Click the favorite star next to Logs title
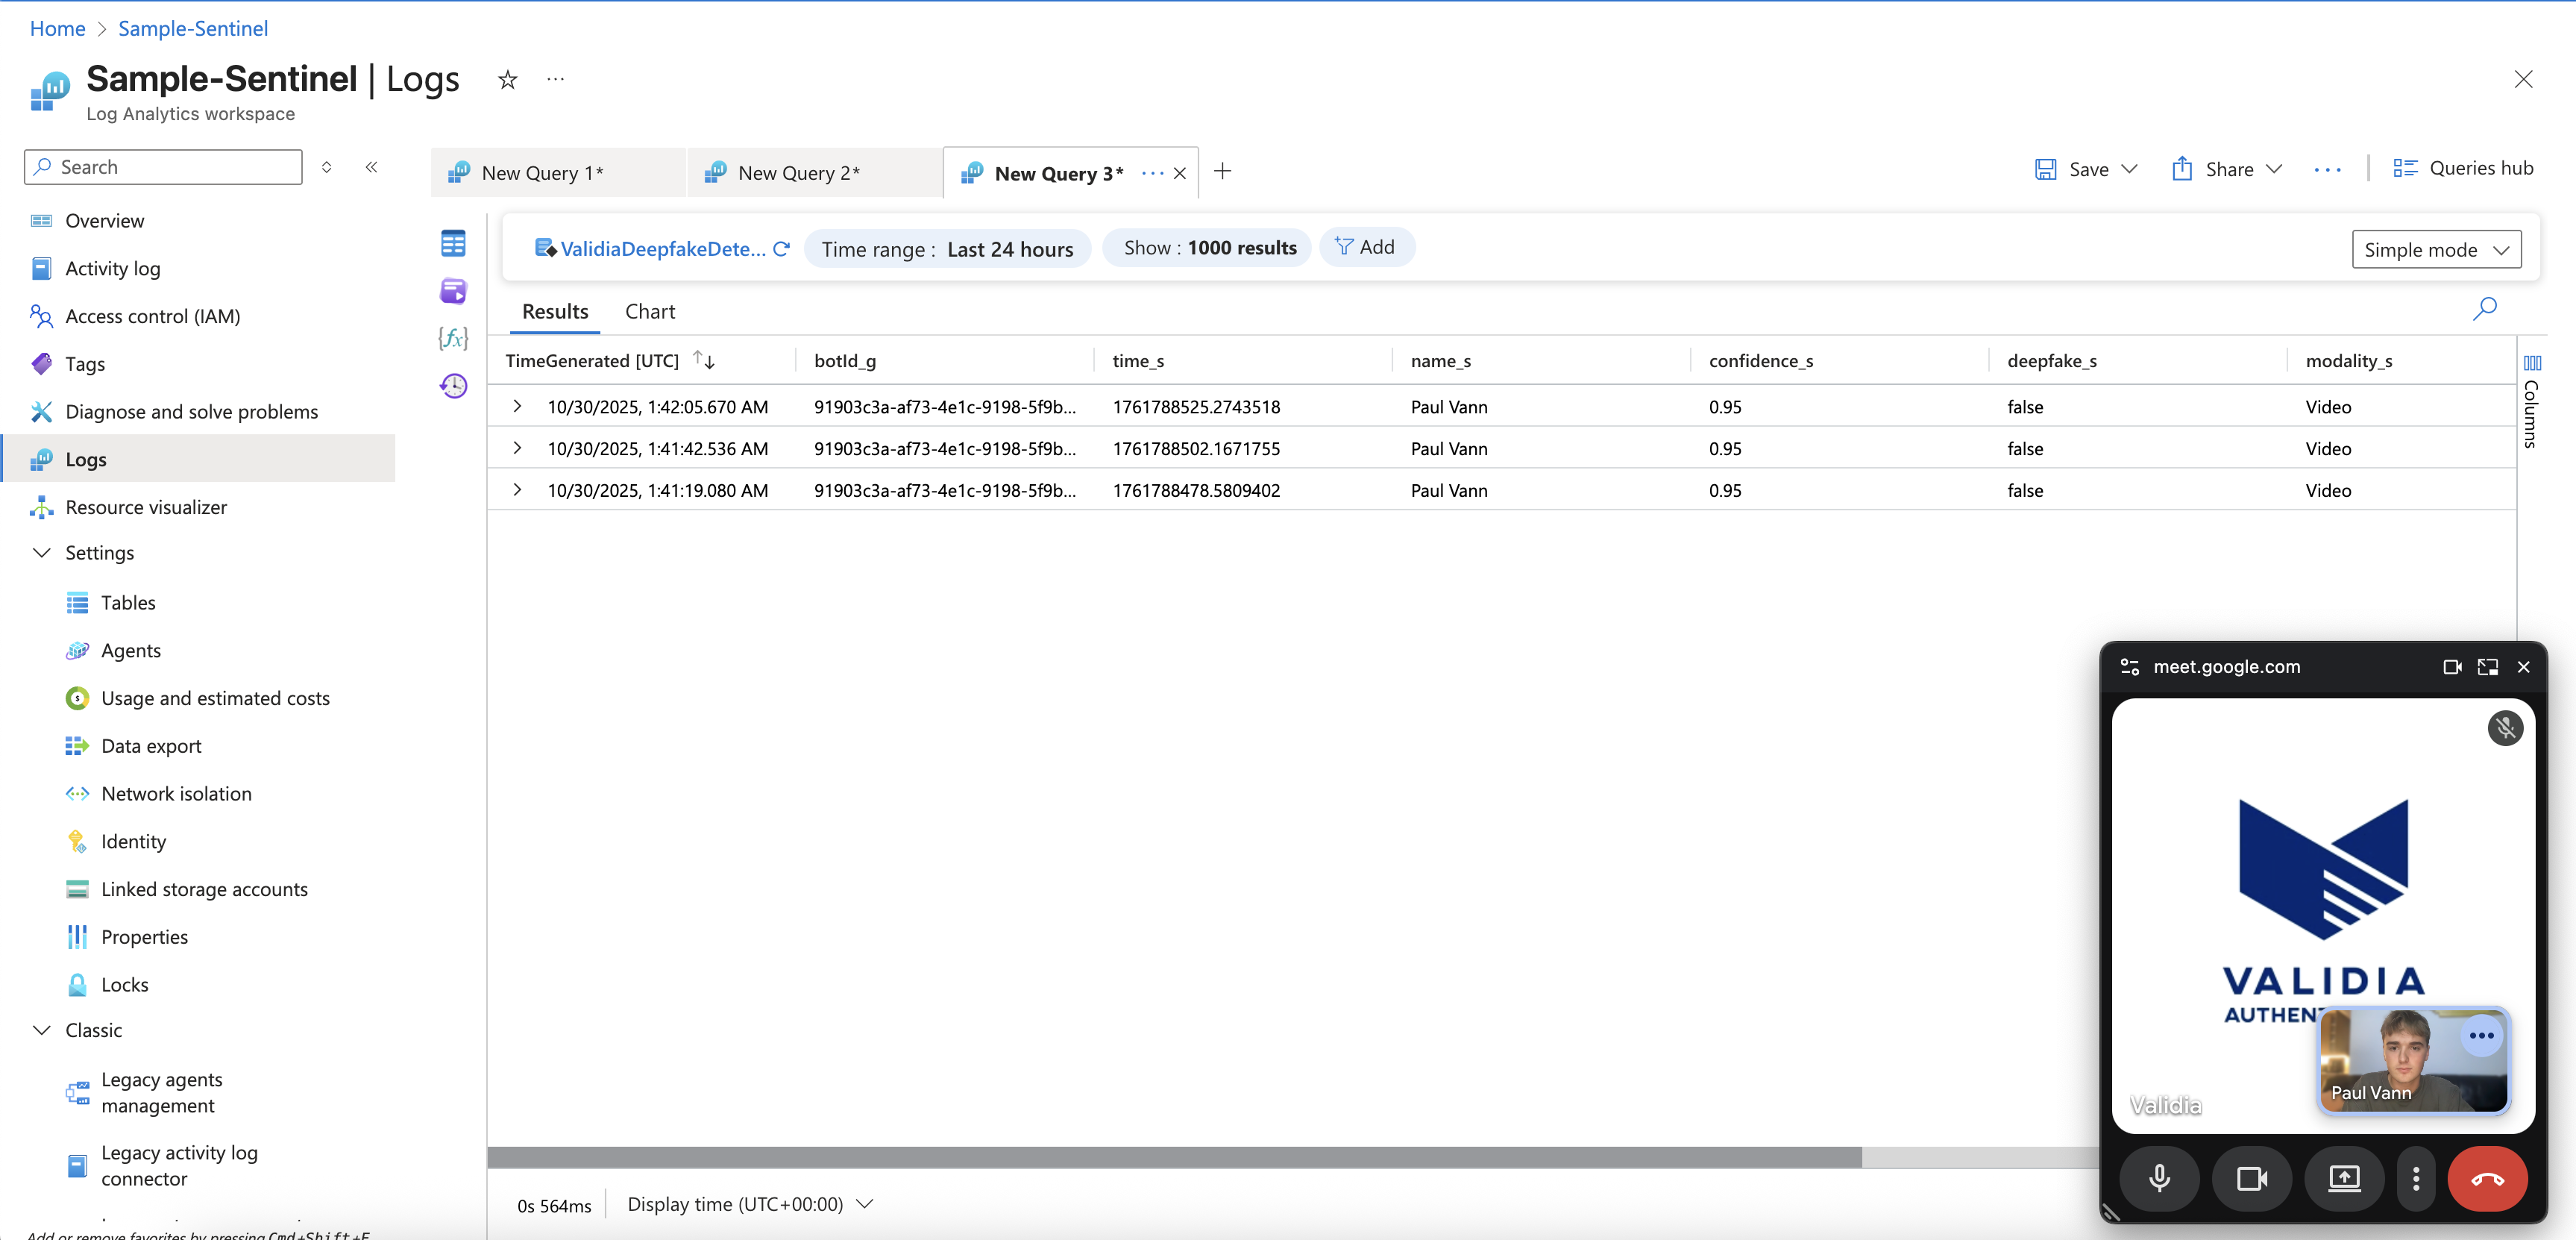 (x=508, y=80)
